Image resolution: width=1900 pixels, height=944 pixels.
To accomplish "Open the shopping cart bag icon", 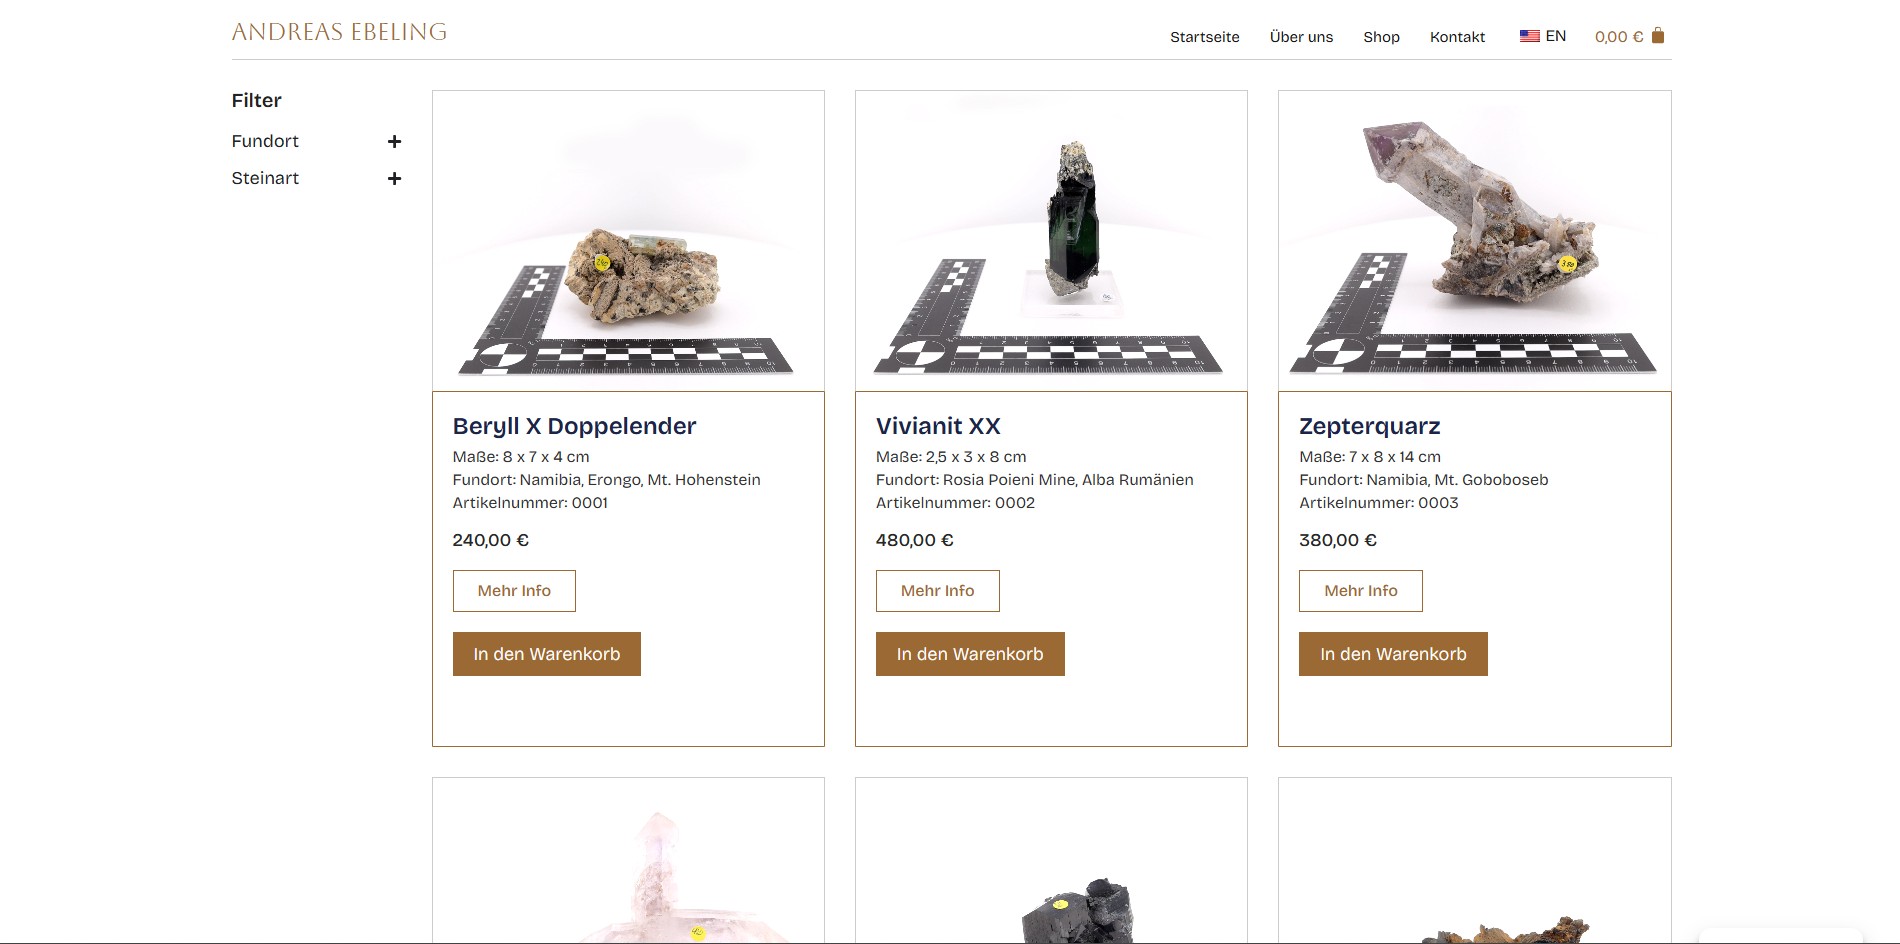I will click(x=1657, y=36).
